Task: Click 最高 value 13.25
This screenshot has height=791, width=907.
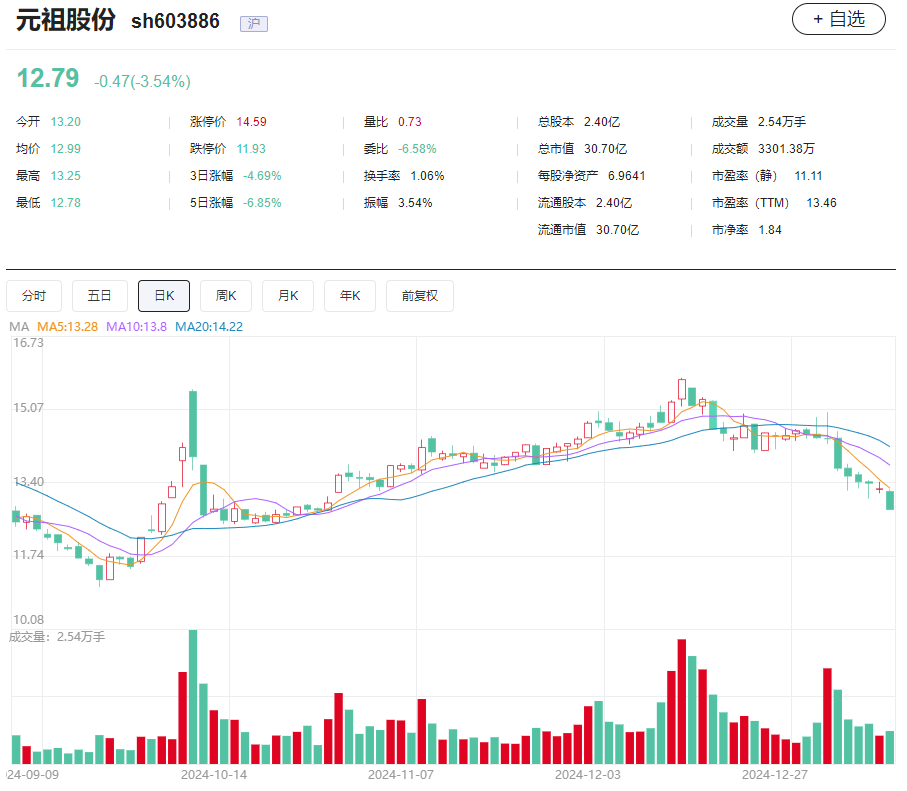Action: click(65, 176)
